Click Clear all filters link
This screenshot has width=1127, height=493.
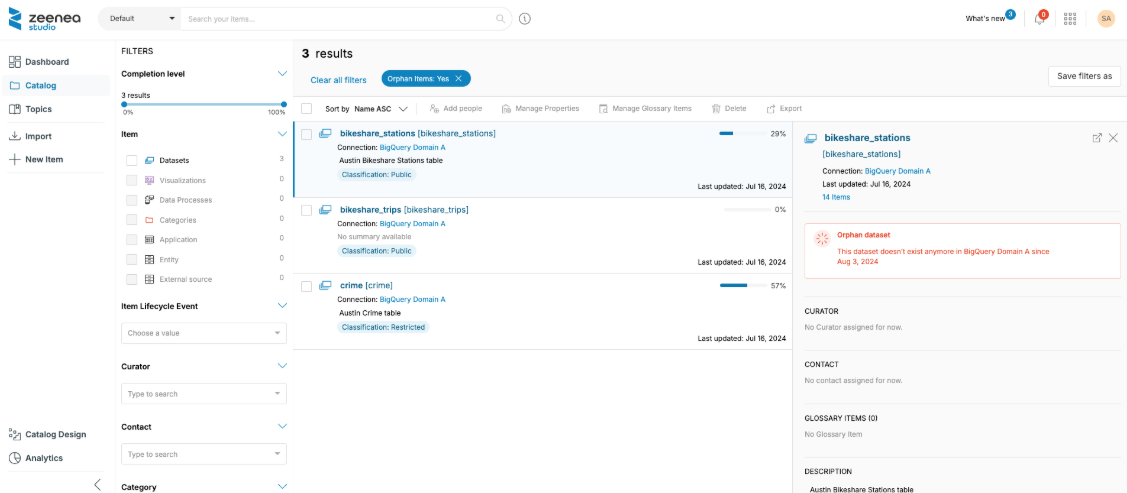[x=338, y=79]
